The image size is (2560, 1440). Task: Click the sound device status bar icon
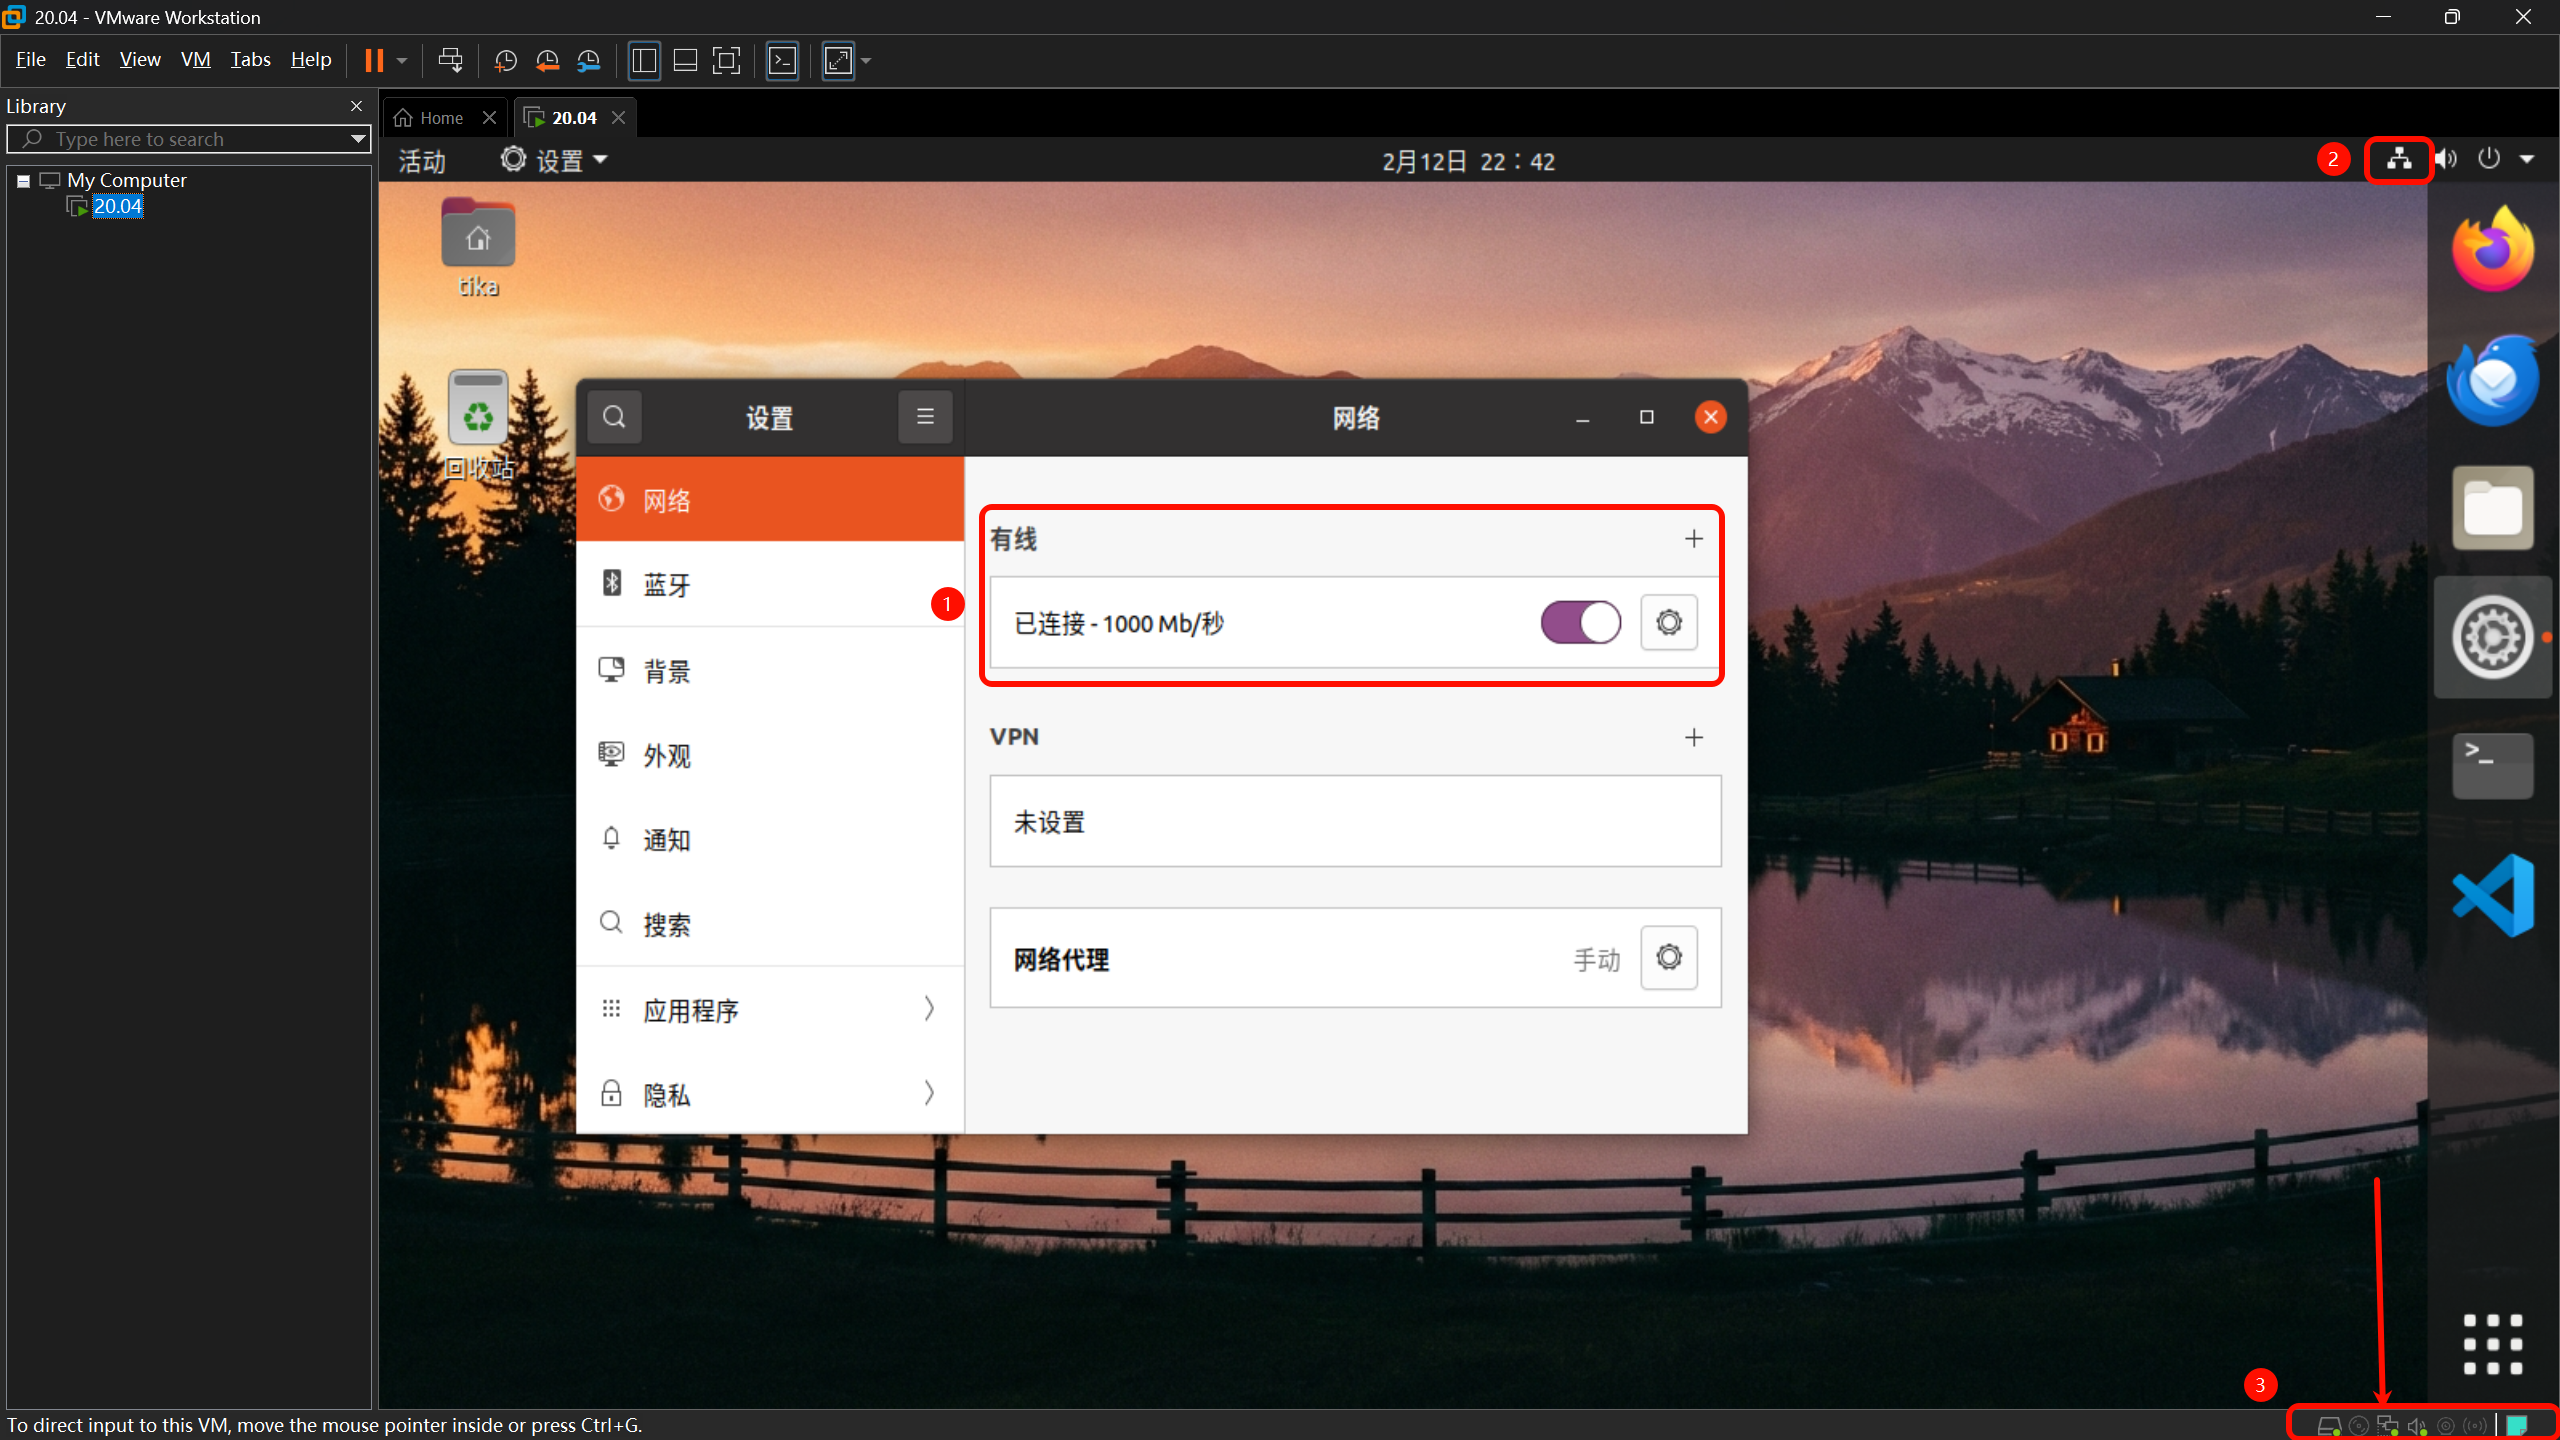[x=2415, y=1426]
